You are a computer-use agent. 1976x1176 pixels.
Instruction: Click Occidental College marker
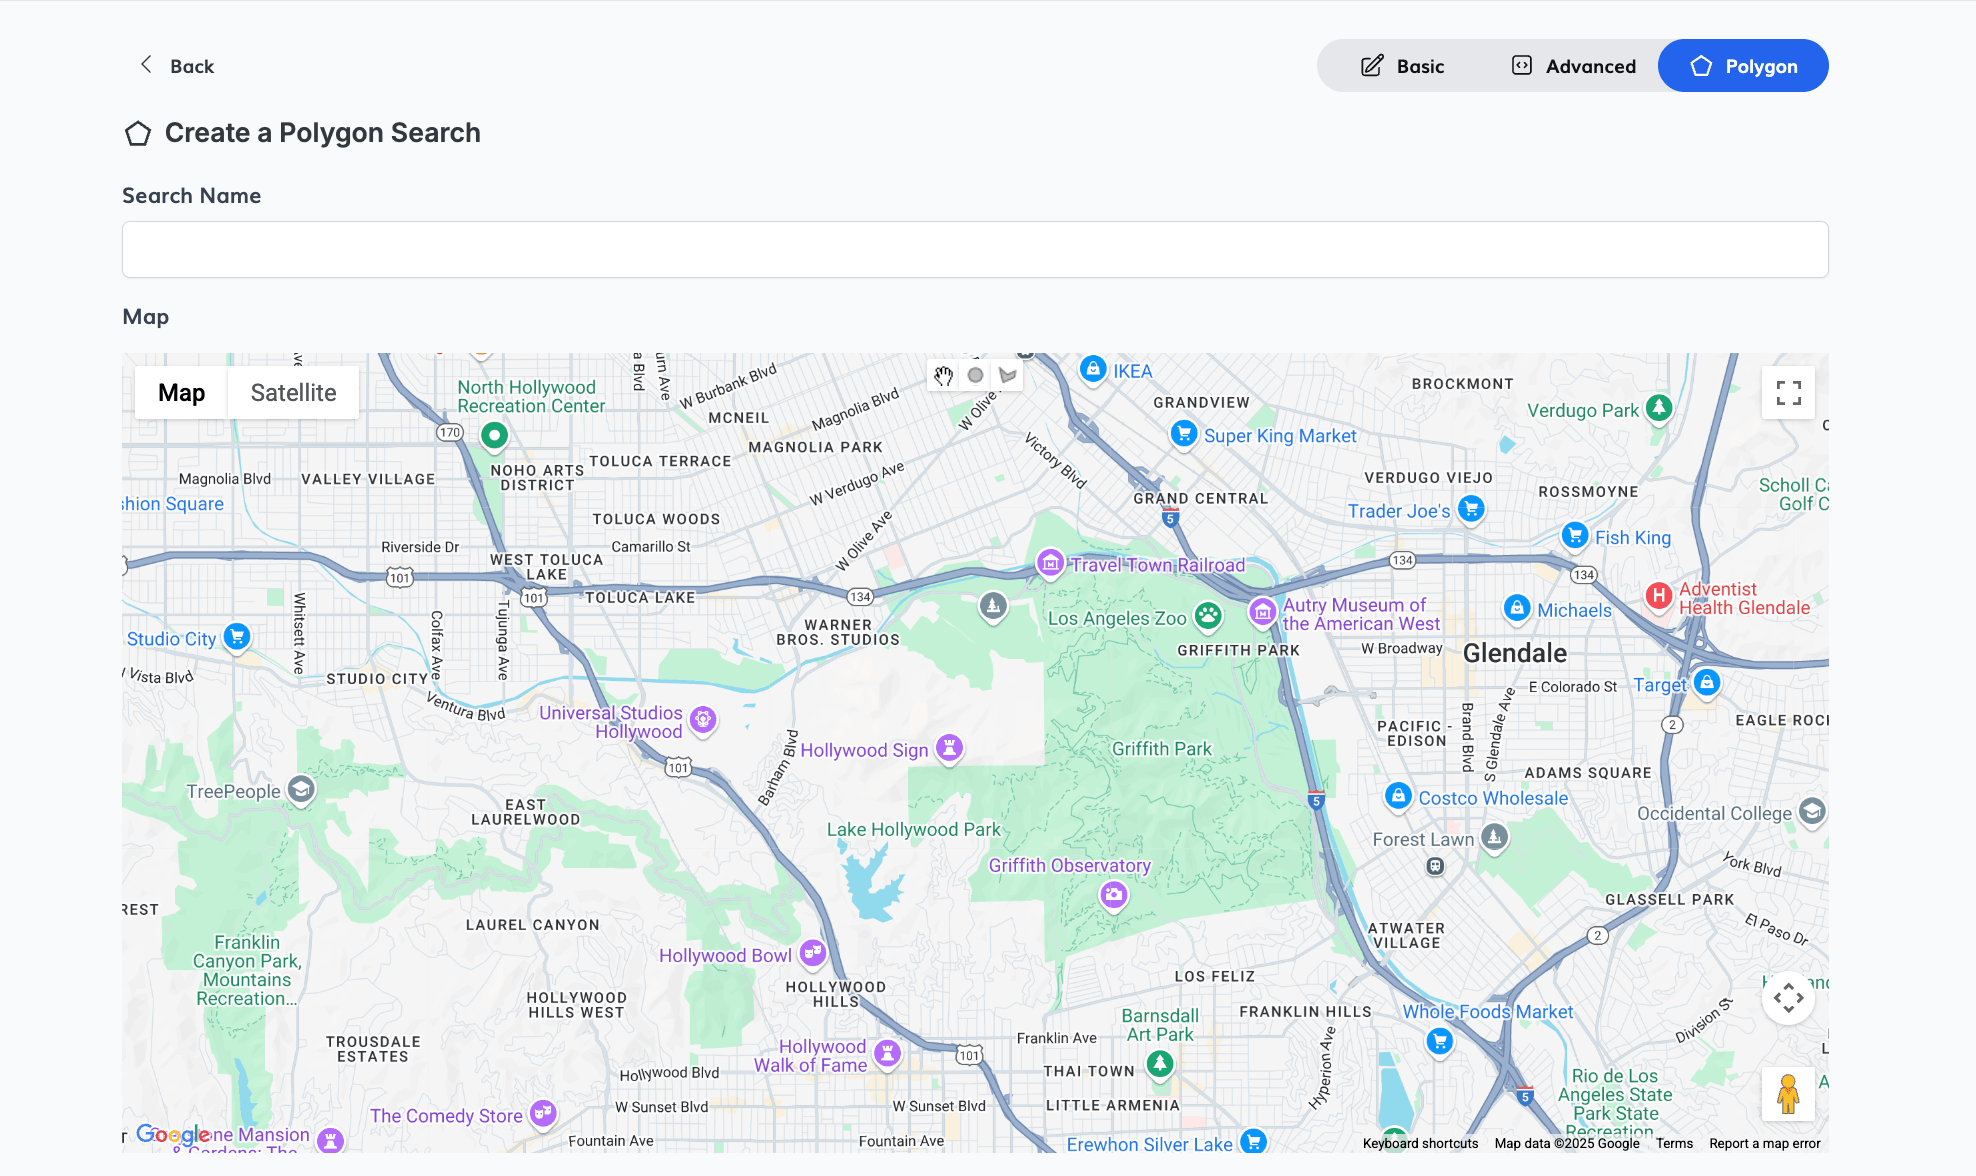coord(1812,811)
